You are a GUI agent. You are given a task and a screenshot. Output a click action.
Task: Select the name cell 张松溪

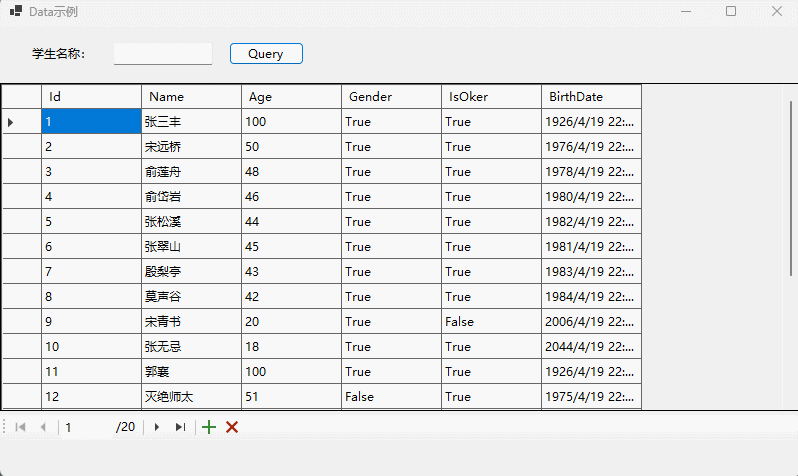pyautogui.click(x=191, y=221)
